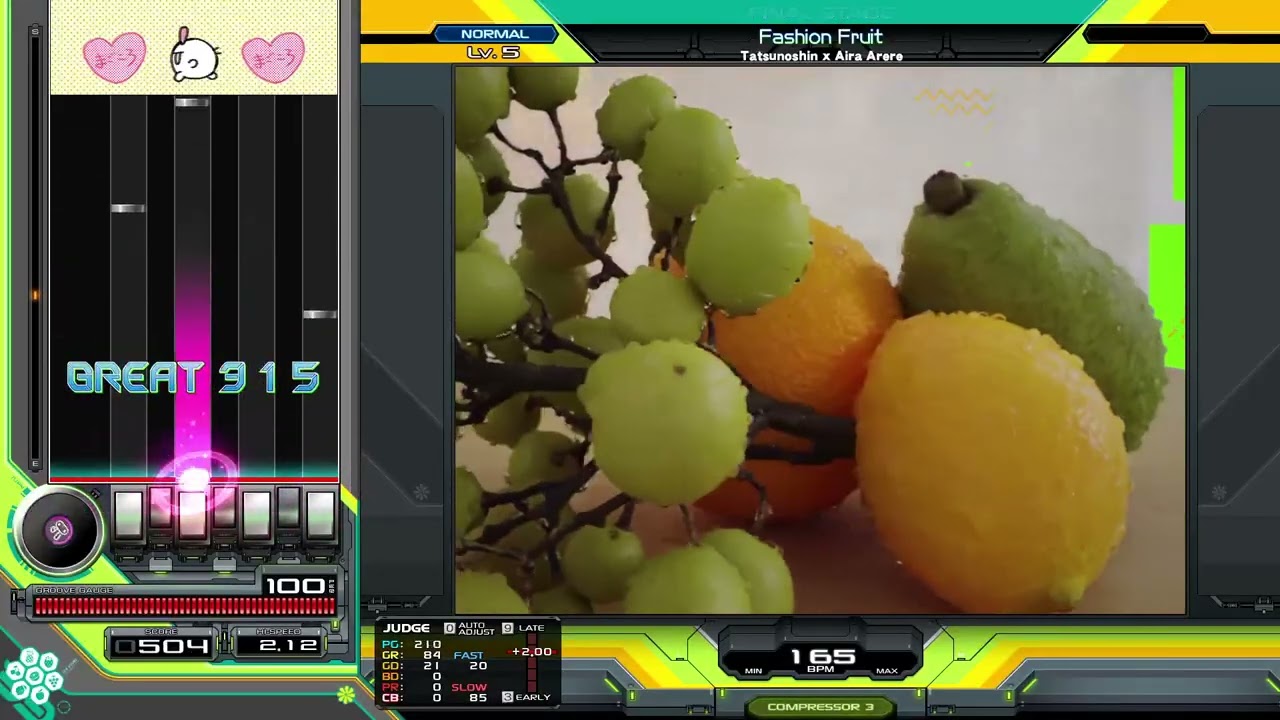Click the COMPRESSOR 3 effect label
Image resolution: width=1280 pixels, height=720 pixels.
pos(820,707)
